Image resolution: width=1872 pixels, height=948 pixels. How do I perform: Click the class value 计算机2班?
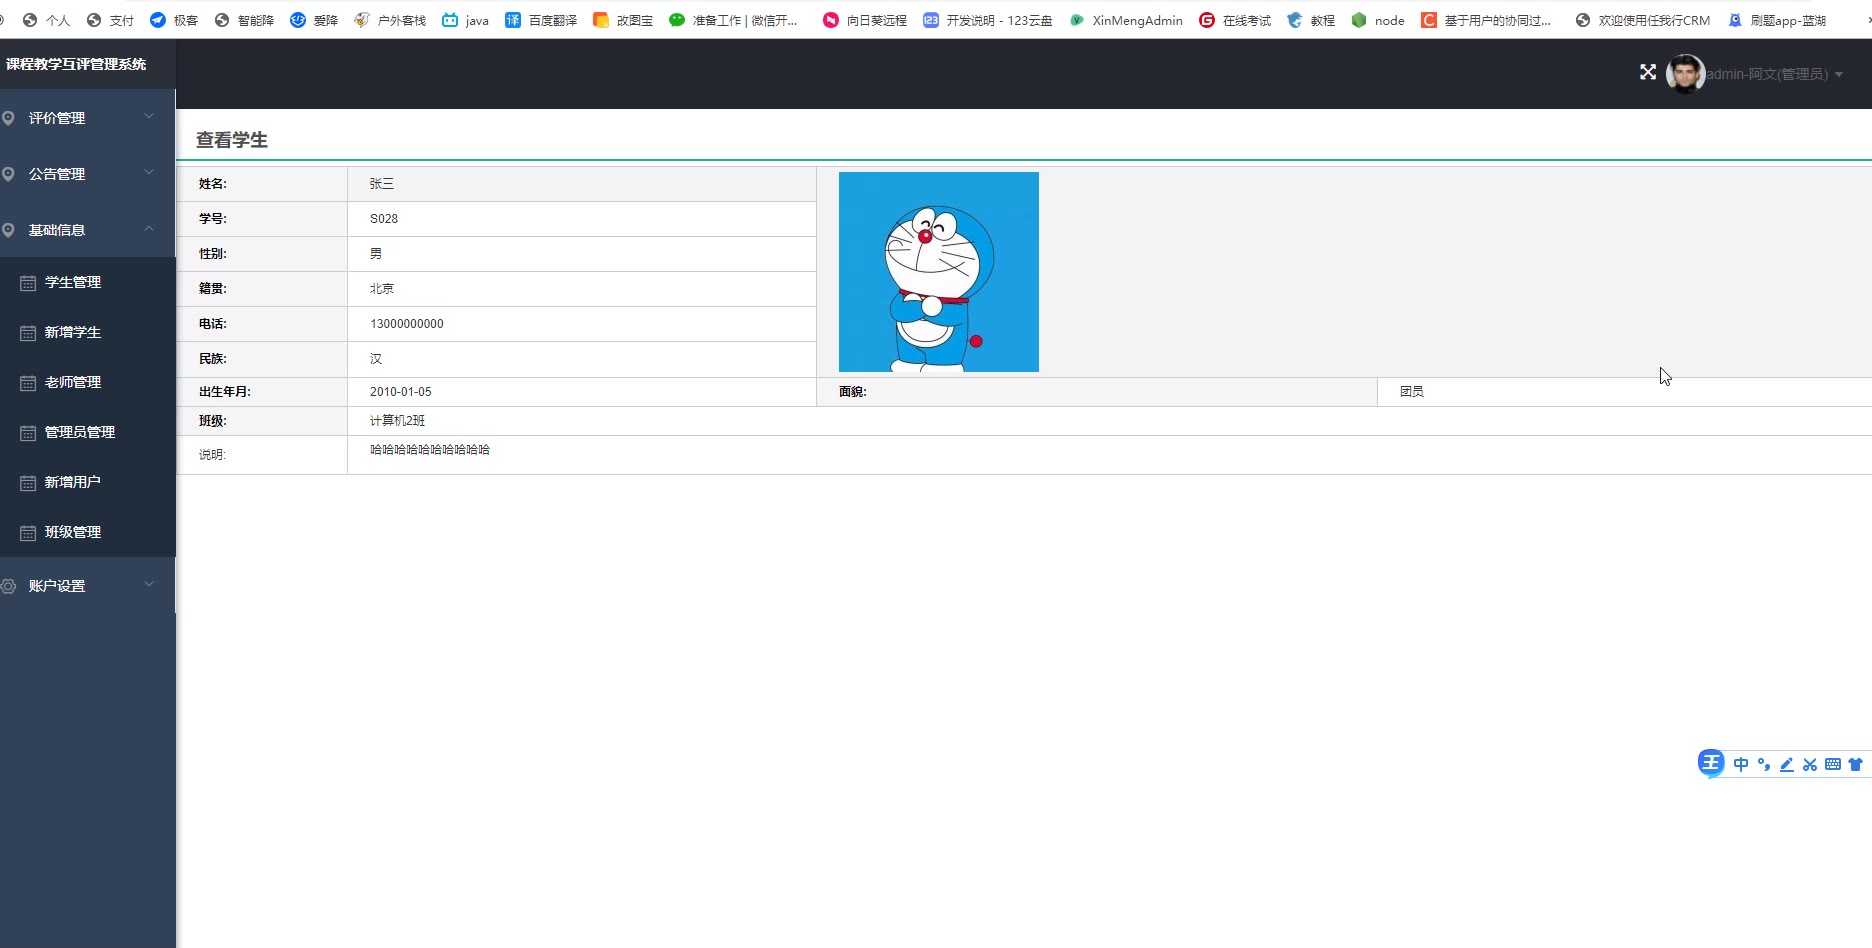coord(398,421)
